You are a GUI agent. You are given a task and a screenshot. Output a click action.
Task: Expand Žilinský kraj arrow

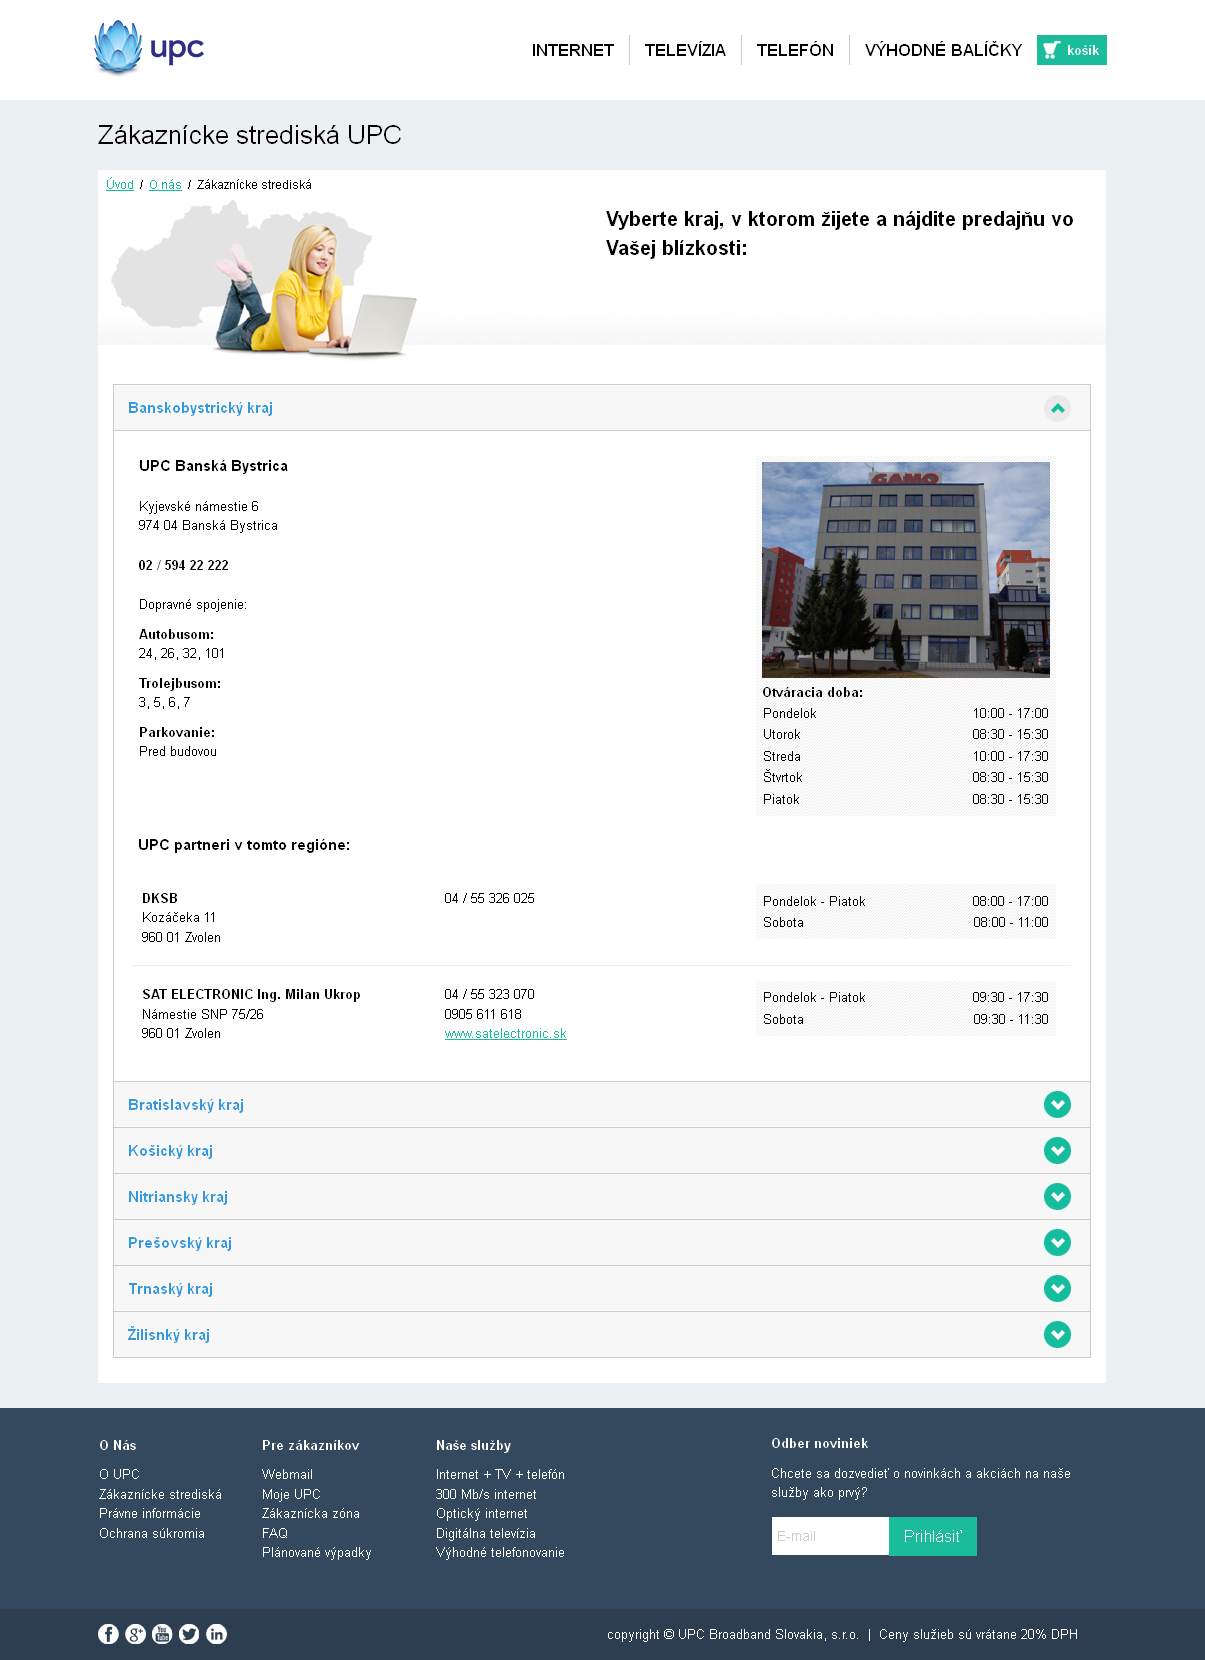click(x=1057, y=1334)
